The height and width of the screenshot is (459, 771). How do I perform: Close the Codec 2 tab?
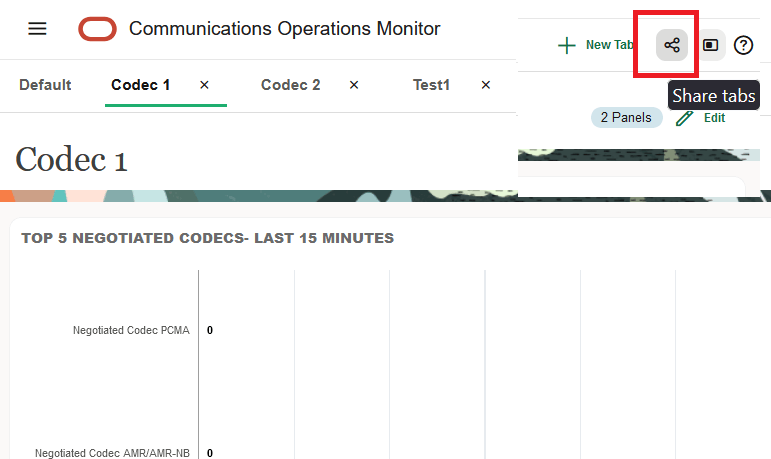tap(354, 85)
